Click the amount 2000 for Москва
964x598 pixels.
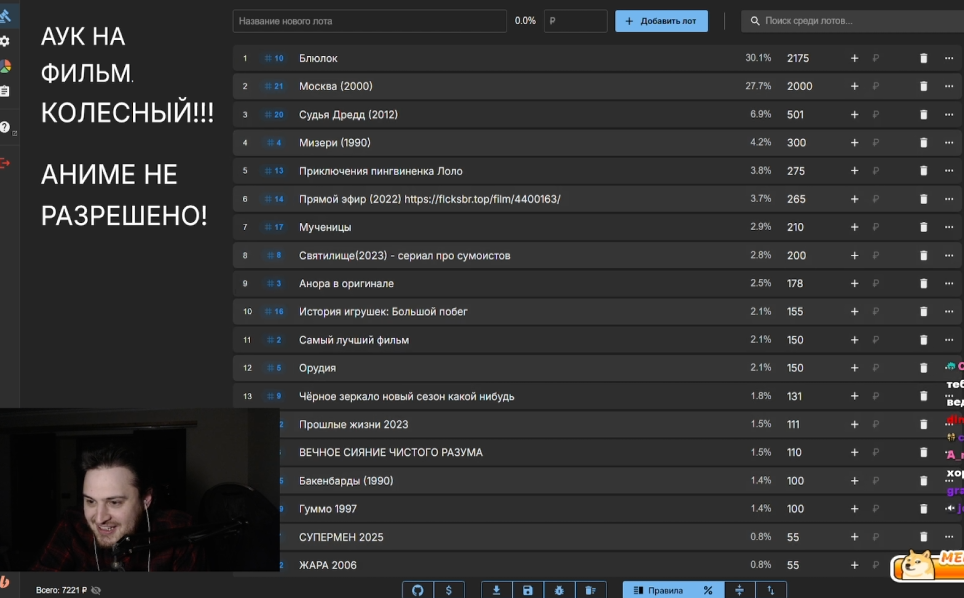tap(799, 87)
